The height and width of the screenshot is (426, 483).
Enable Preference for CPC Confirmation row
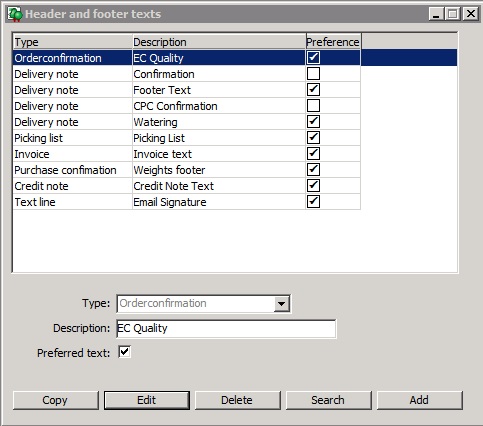[313, 106]
